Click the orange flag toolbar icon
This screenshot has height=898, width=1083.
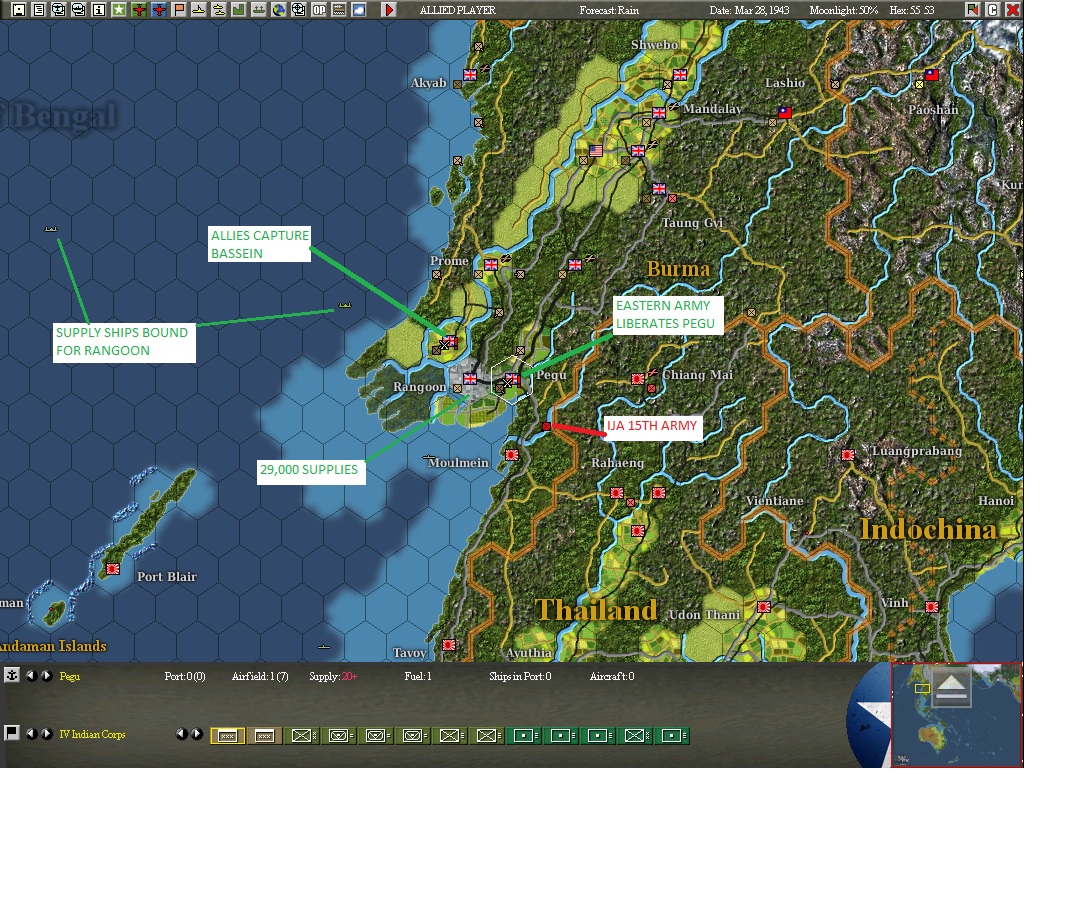pos(179,10)
